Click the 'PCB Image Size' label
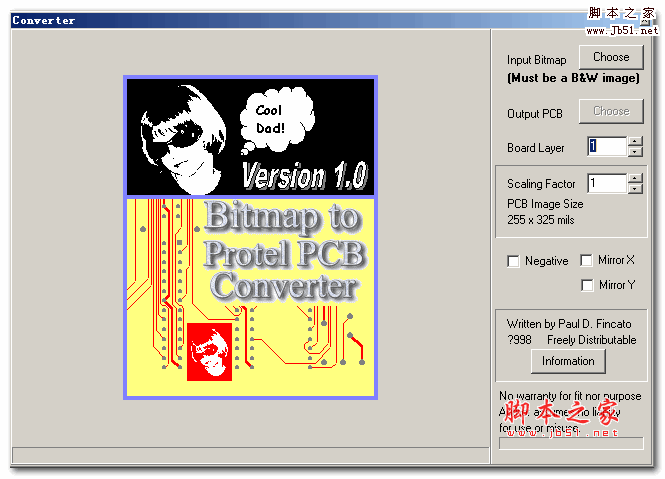Image resolution: width=665 pixels, height=479 pixels. pyautogui.click(x=545, y=204)
